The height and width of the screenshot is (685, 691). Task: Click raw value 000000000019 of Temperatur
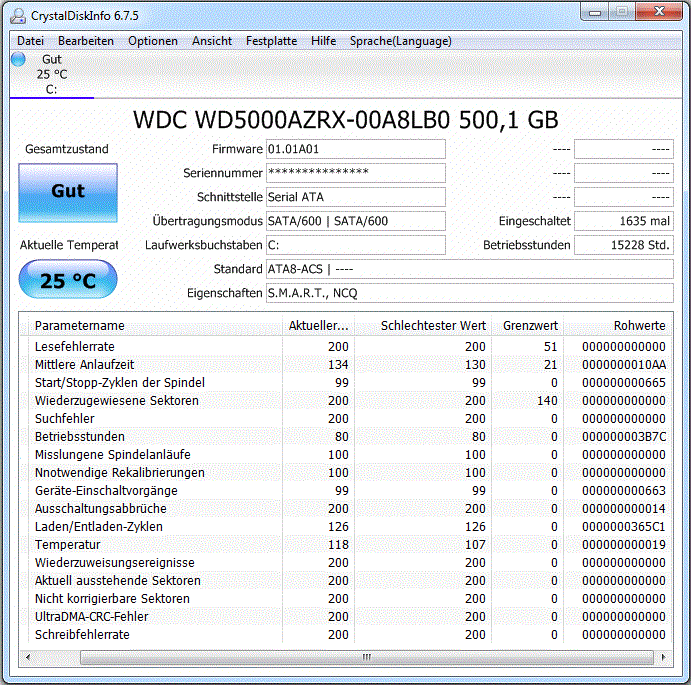pyautogui.click(x=624, y=545)
